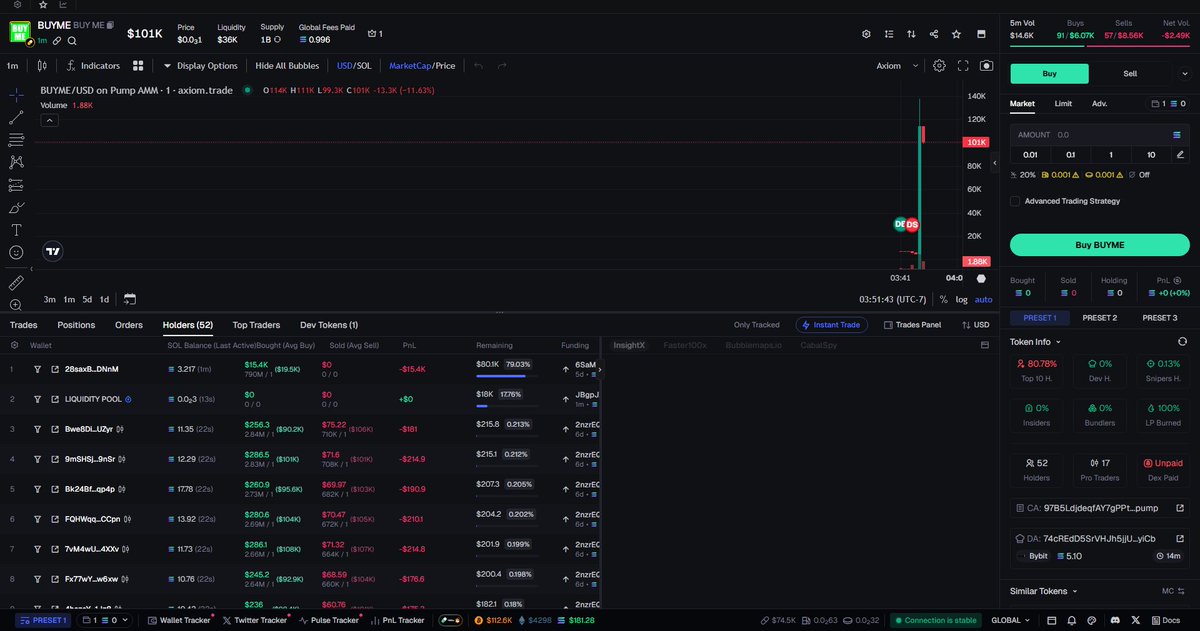
Task: Pick the text annotation tool
Action: [x=16, y=229]
